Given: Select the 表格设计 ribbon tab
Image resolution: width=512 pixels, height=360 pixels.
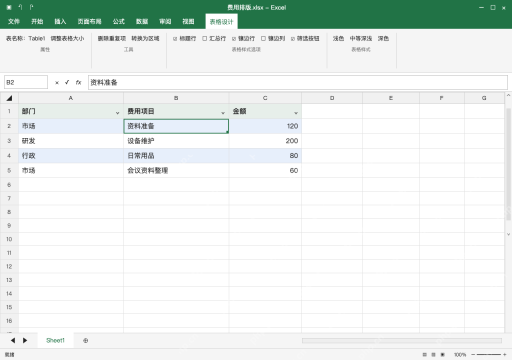Looking at the screenshot, I should point(221,22).
